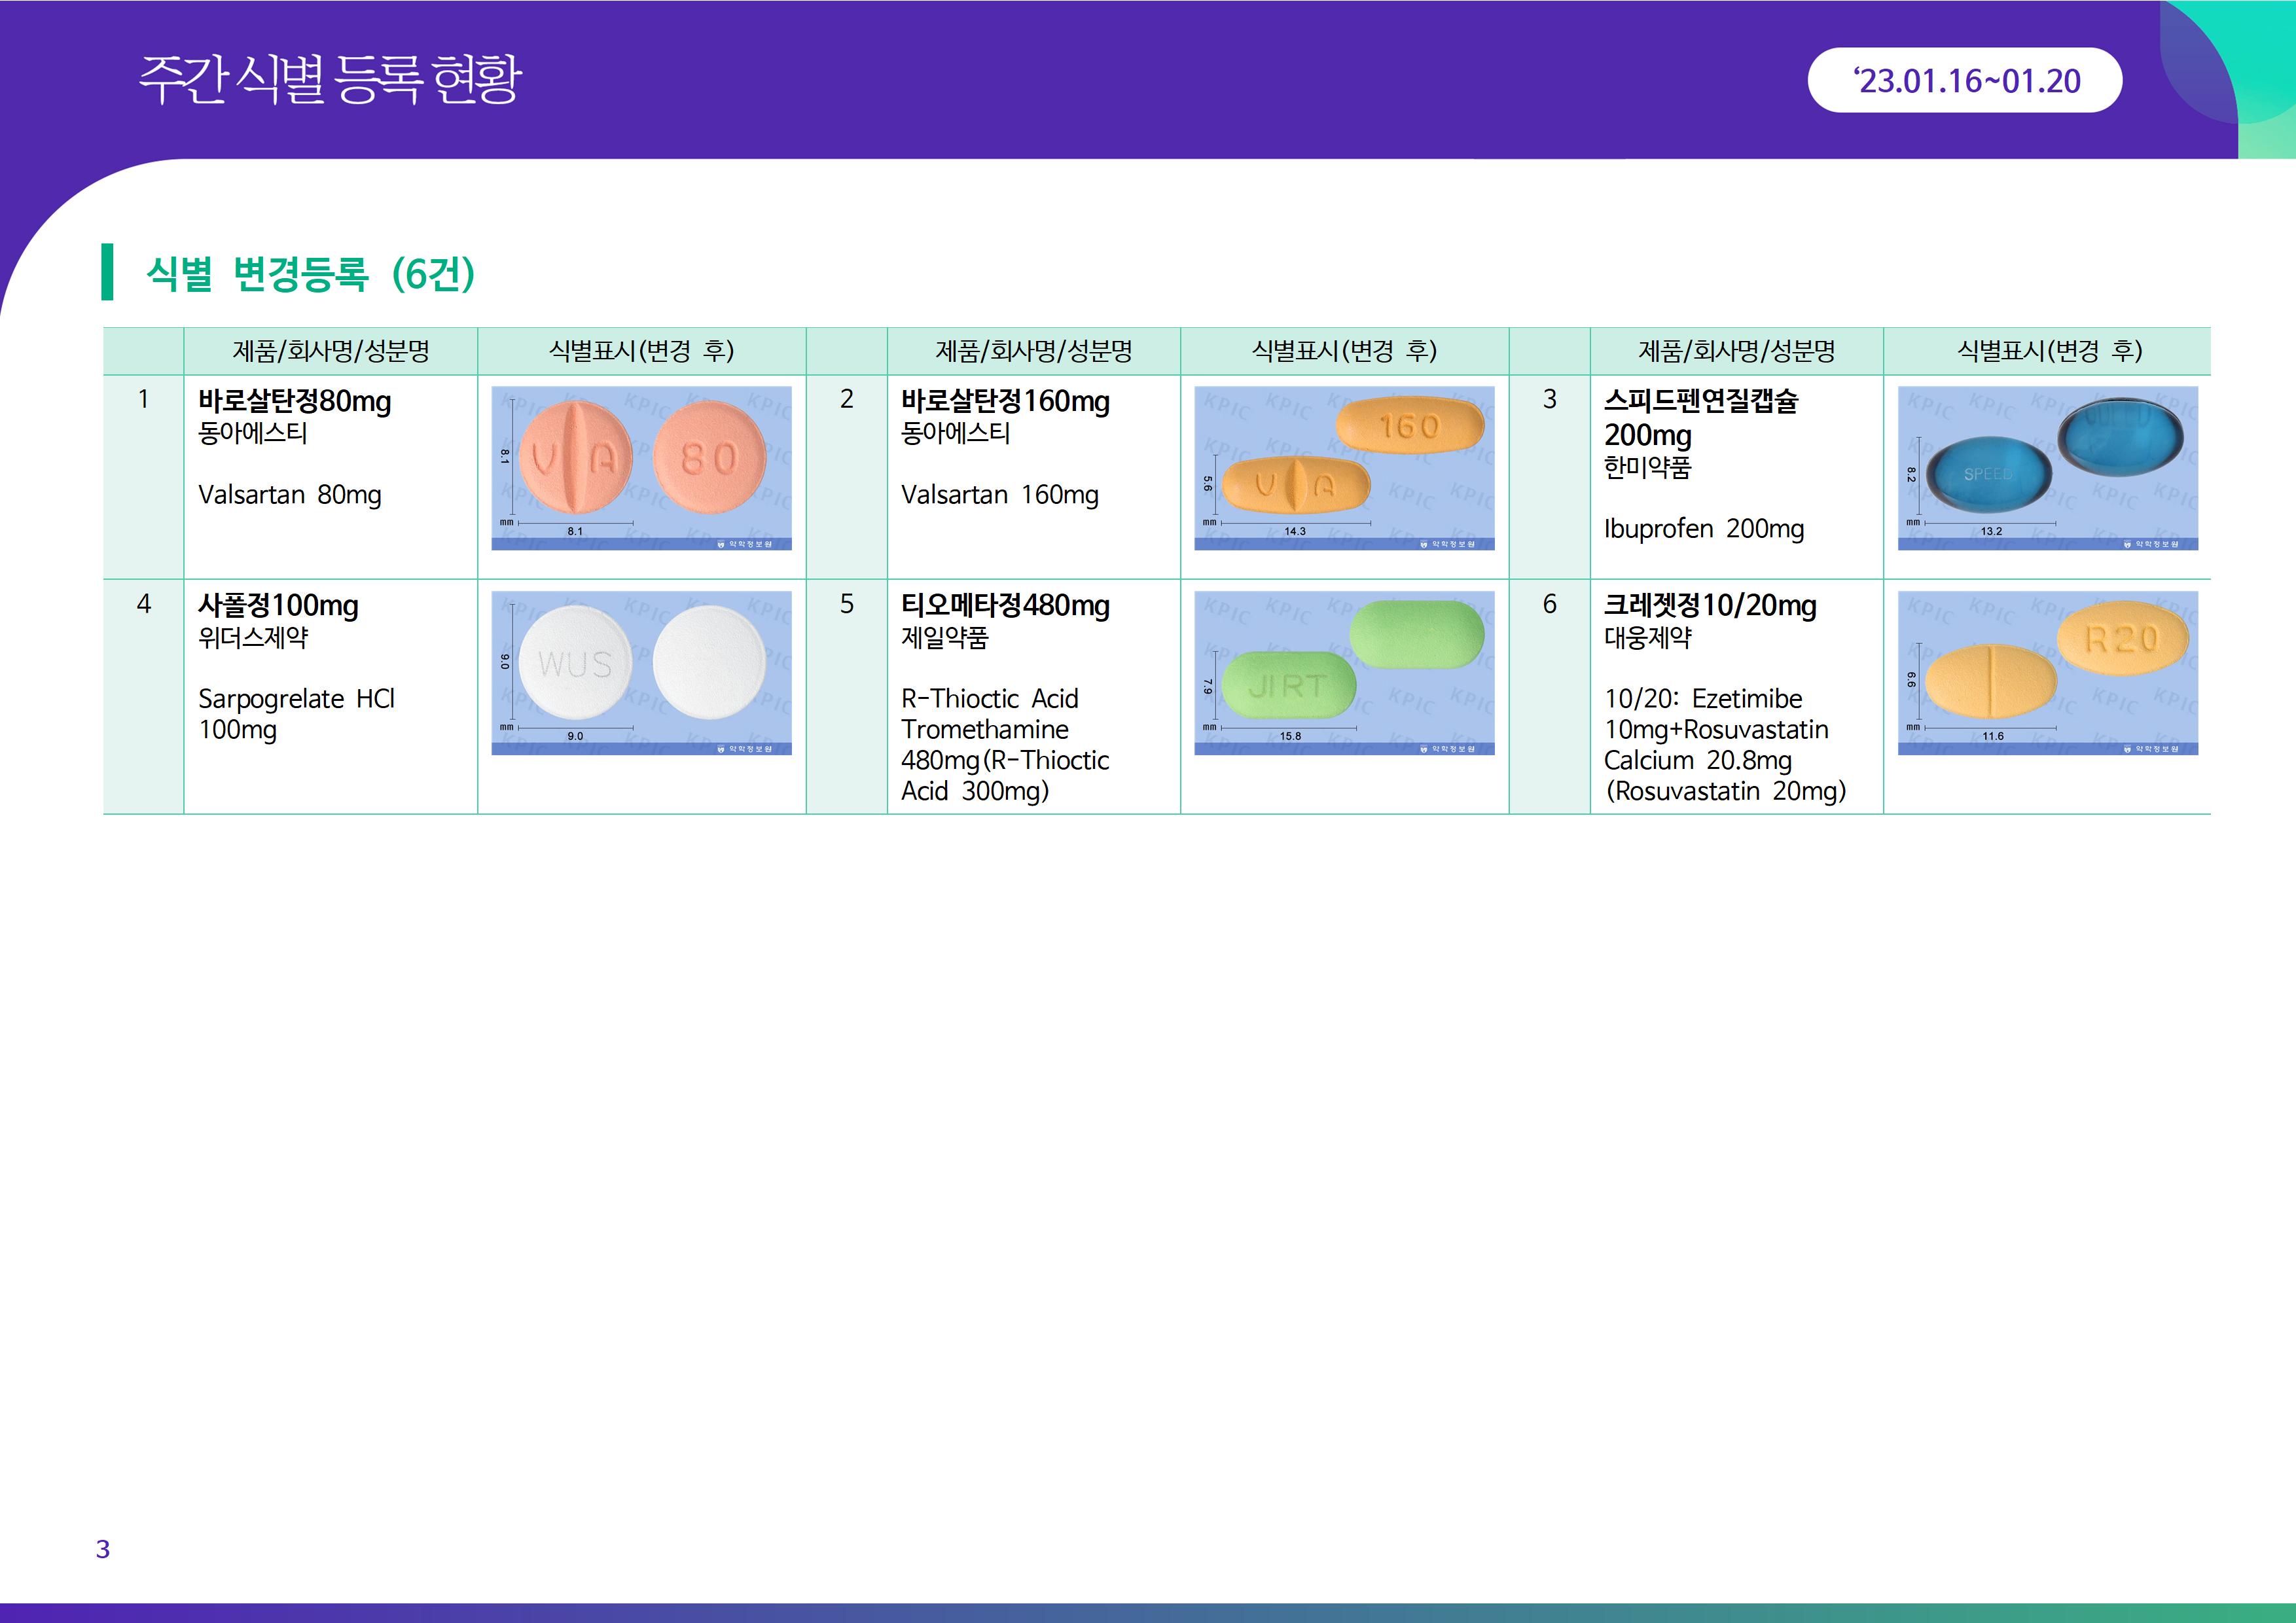Screen dimensions: 2296x1623
Task: Select the 티오메타정480mg product name
Action: [1004, 605]
